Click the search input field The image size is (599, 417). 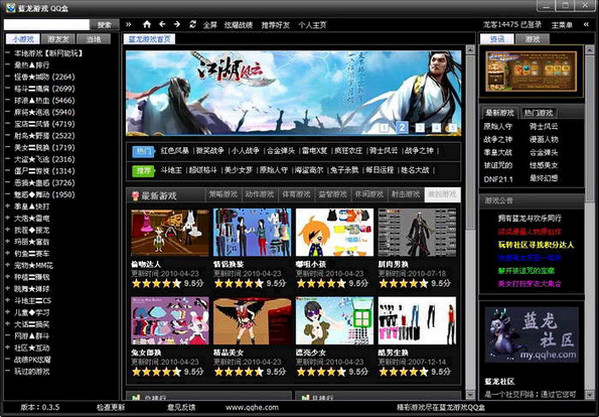(x=47, y=25)
